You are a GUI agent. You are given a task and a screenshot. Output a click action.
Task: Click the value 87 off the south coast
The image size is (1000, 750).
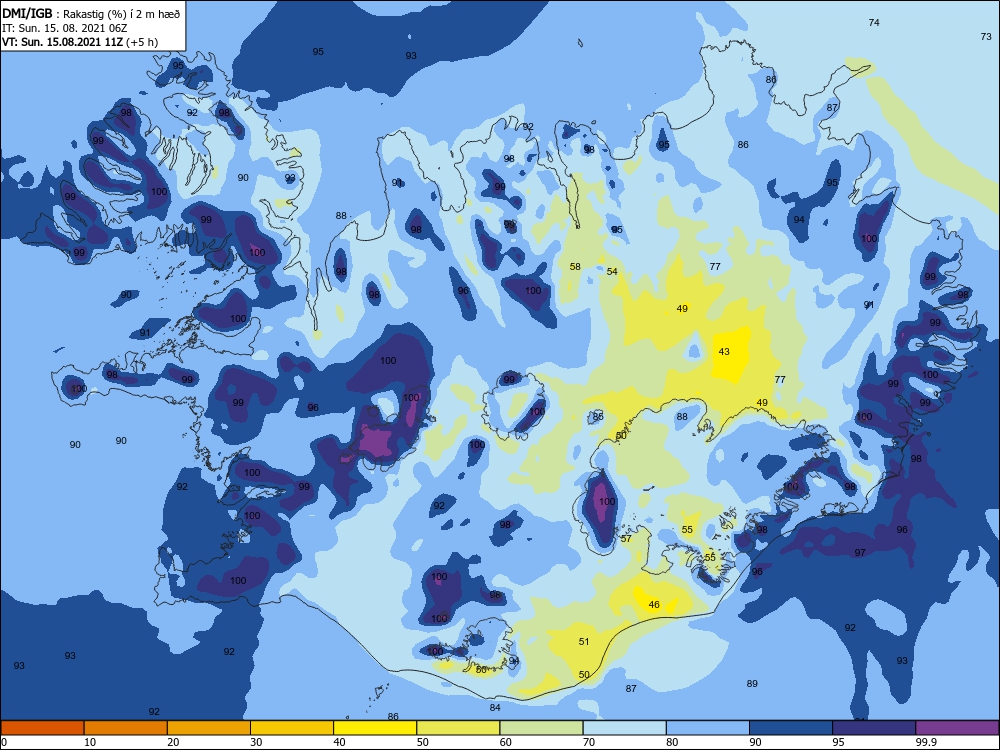[x=631, y=689]
